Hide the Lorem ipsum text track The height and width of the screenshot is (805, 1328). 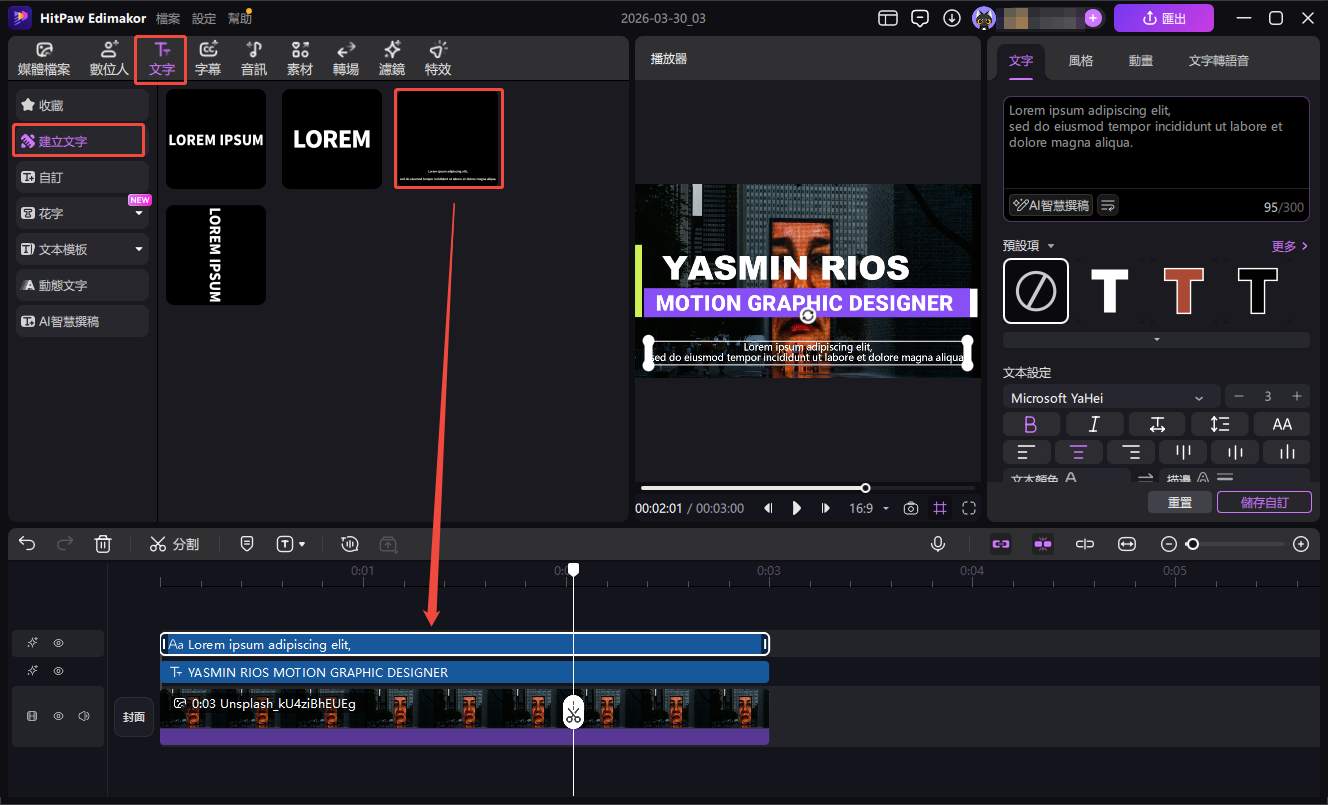(x=59, y=643)
